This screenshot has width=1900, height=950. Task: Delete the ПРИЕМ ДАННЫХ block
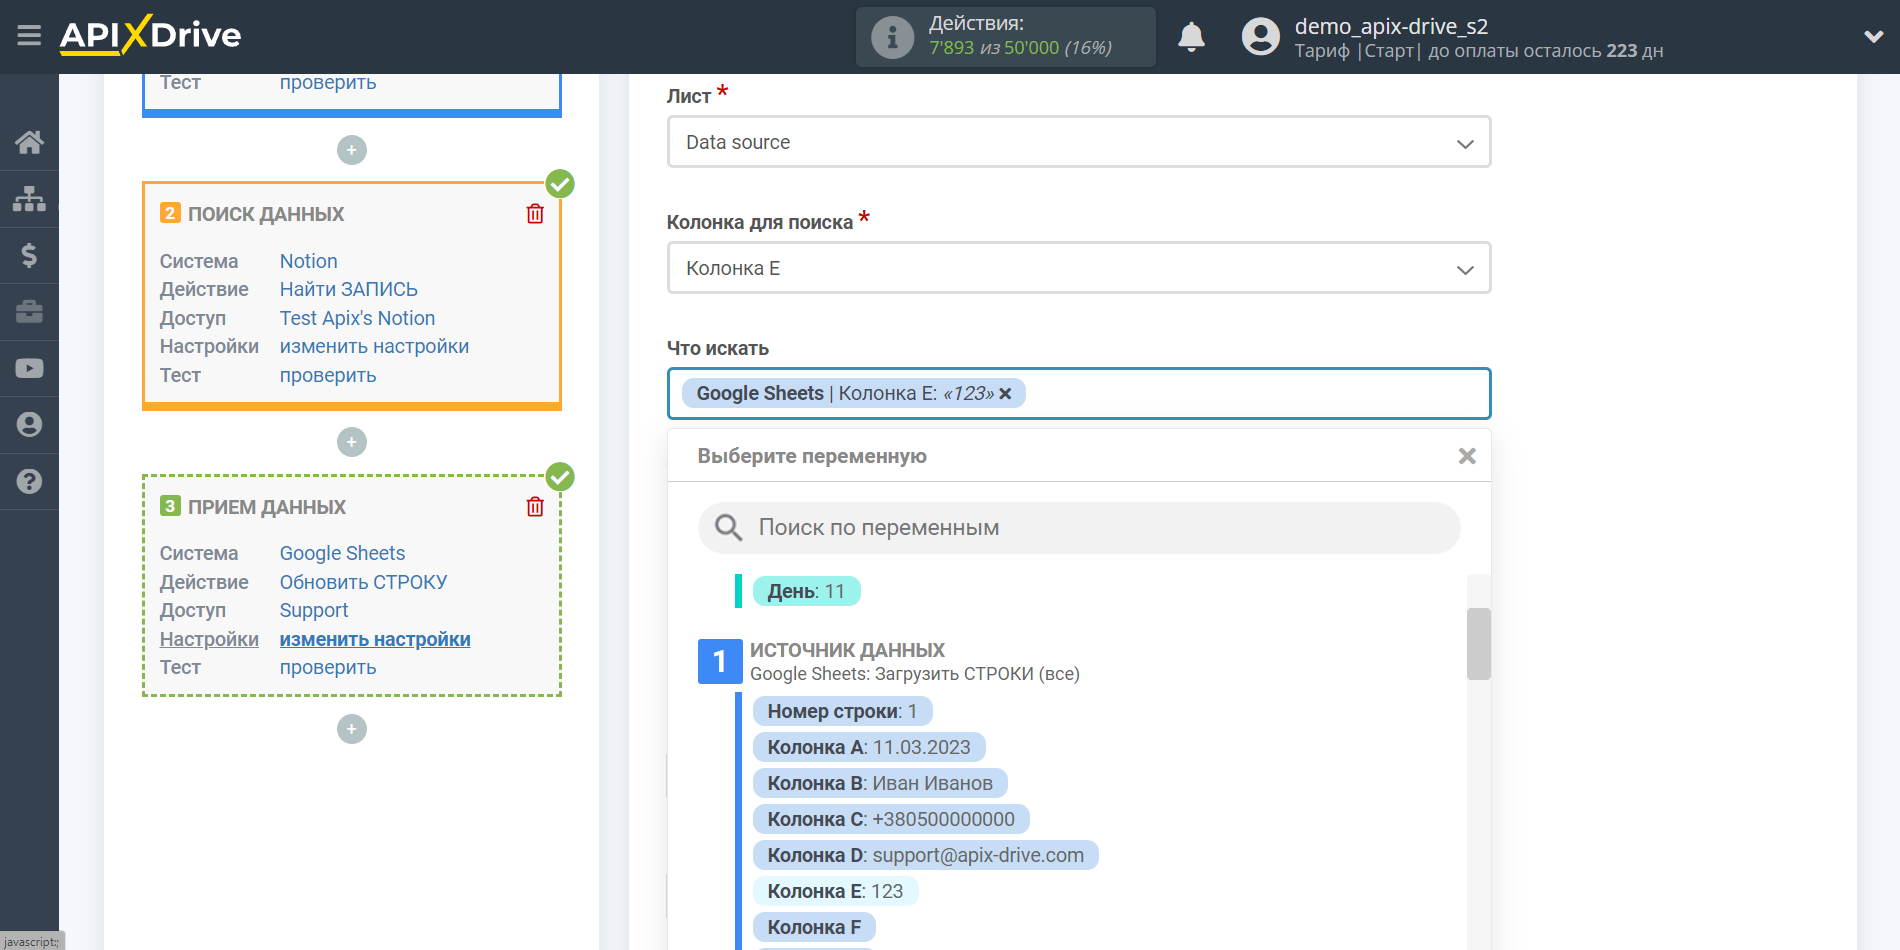coord(535,507)
